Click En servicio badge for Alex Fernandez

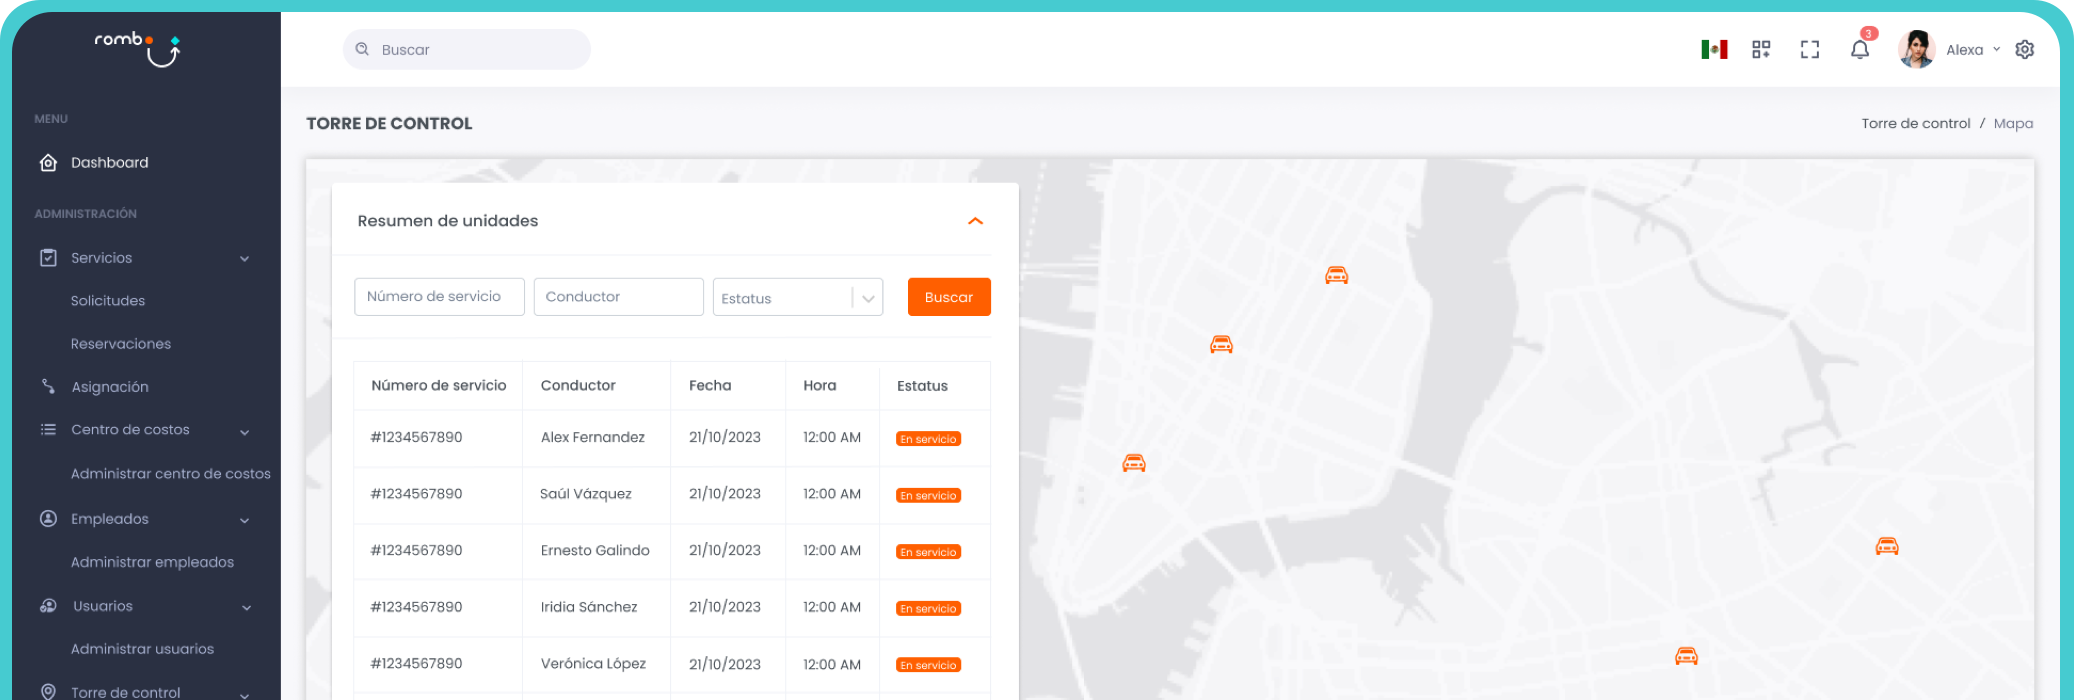[x=928, y=439]
